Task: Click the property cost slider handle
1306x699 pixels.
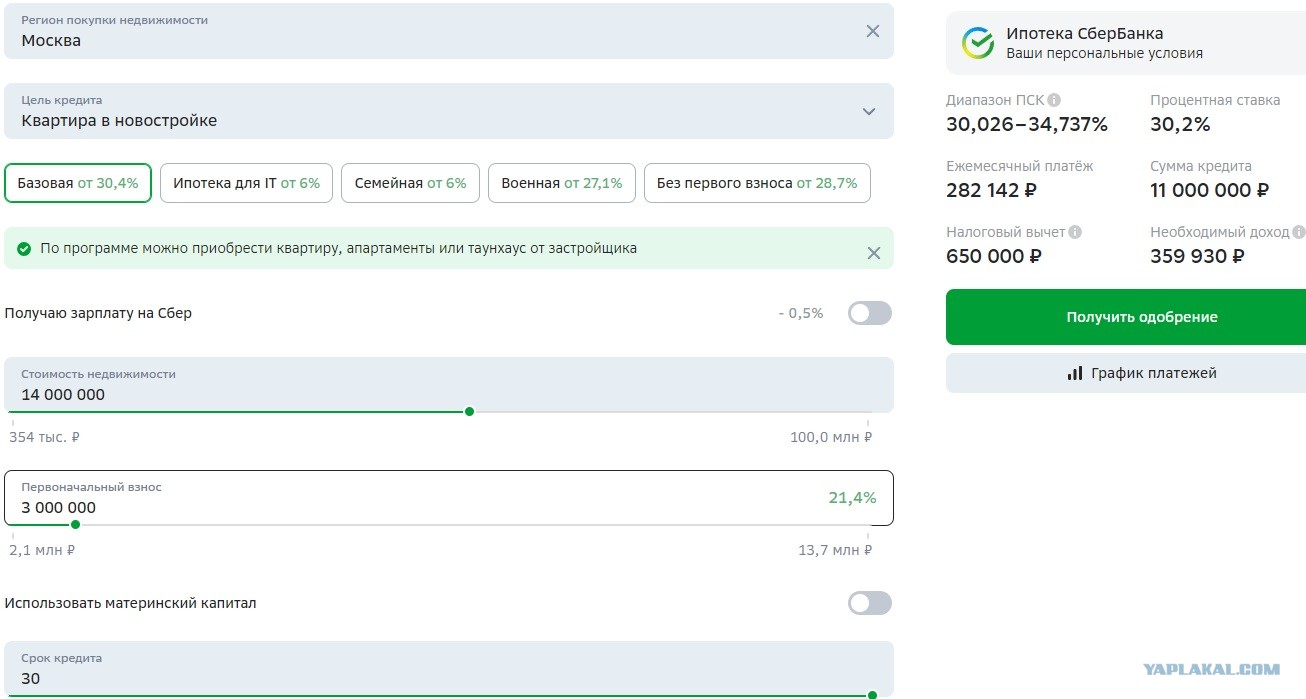Action: click(x=469, y=411)
